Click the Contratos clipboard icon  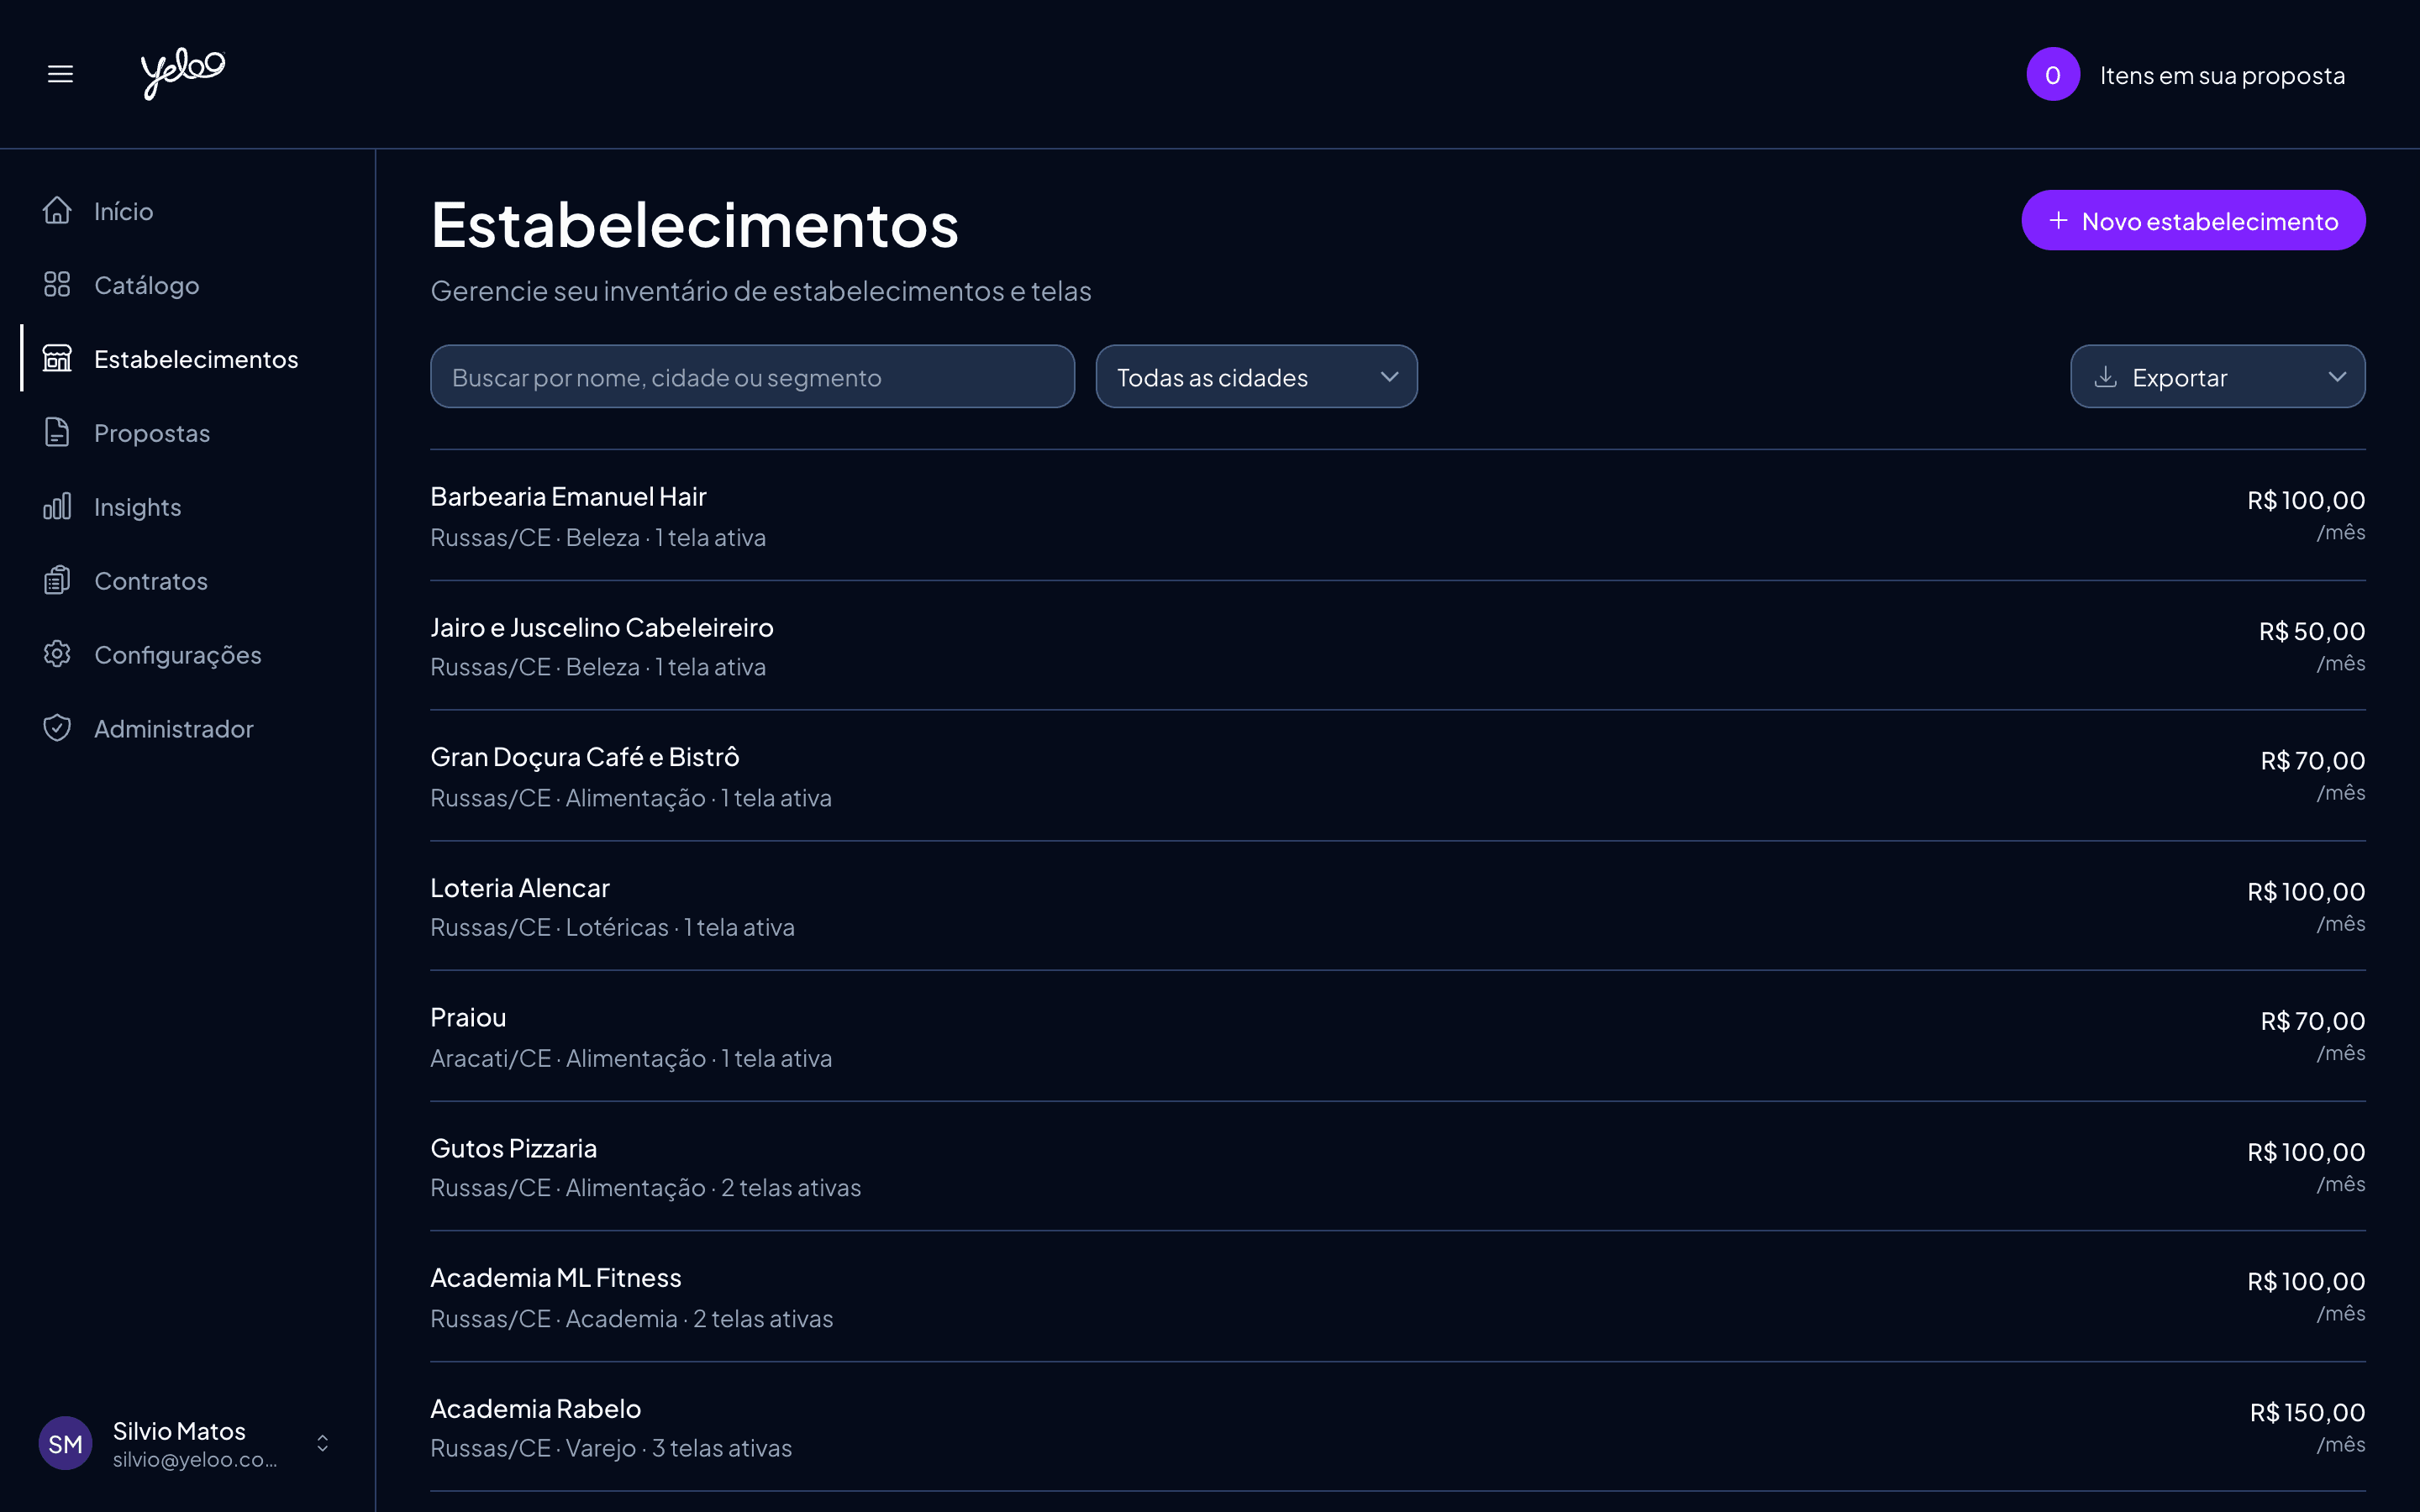click(57, 580)
